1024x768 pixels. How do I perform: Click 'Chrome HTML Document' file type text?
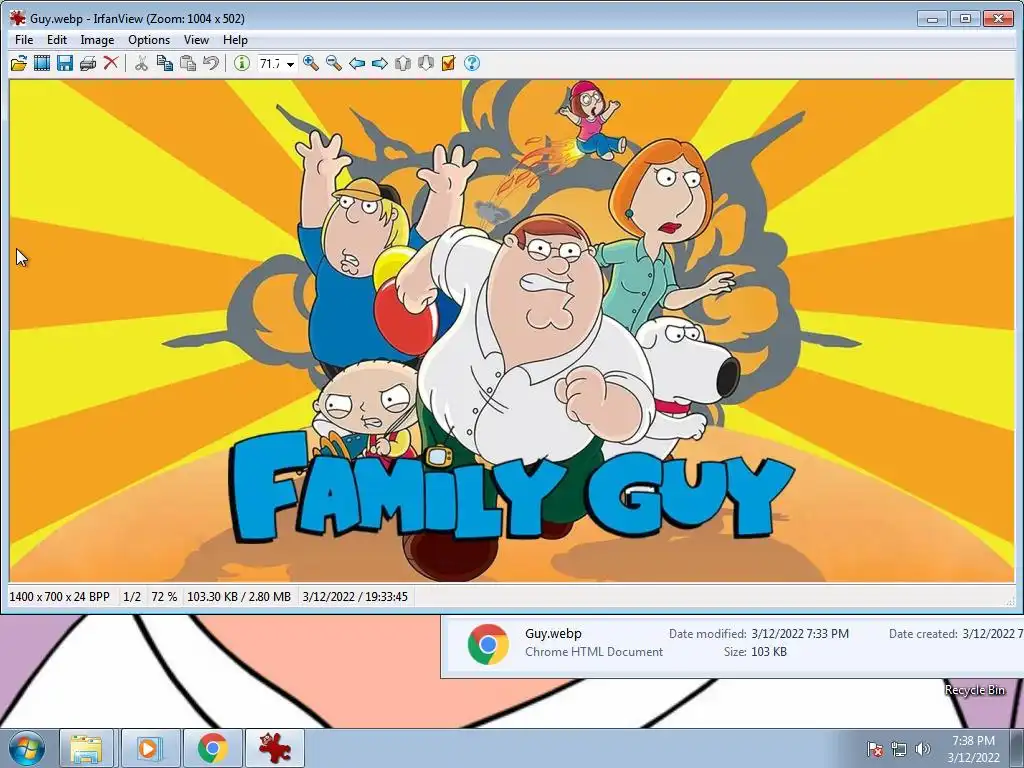point(594,652)
